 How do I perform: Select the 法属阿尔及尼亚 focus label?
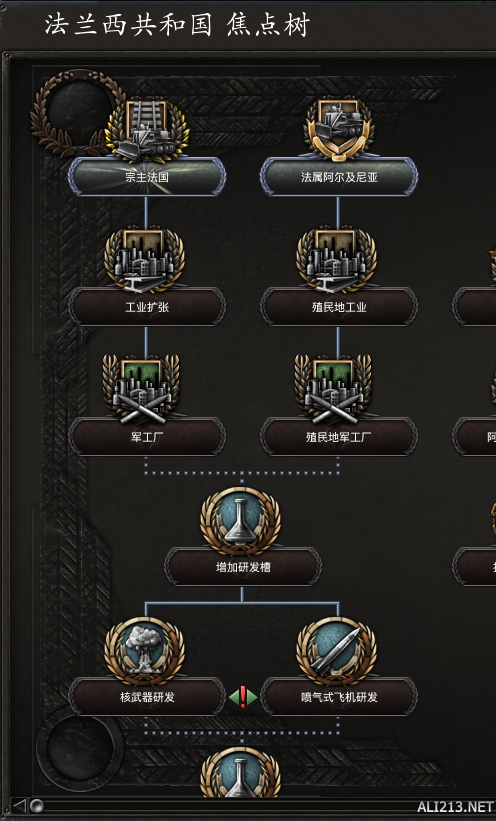click(x=339, y=177)
